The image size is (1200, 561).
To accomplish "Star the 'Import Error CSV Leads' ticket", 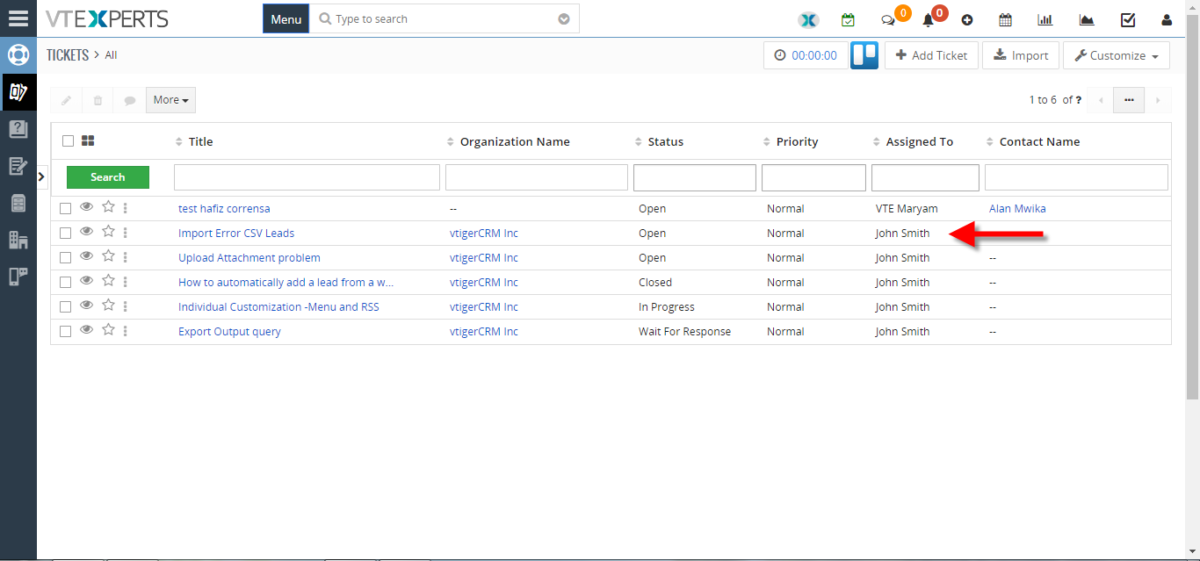I will coord(108,232).
